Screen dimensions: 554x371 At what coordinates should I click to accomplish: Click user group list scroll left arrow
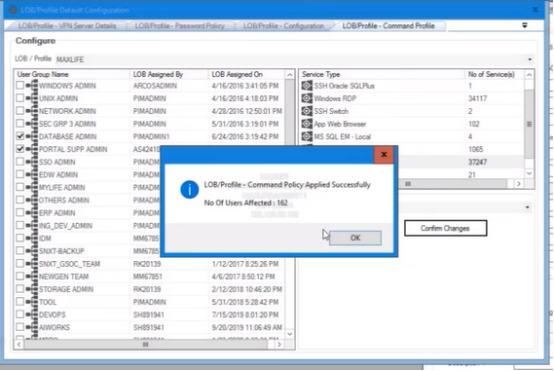pos(19,344)
